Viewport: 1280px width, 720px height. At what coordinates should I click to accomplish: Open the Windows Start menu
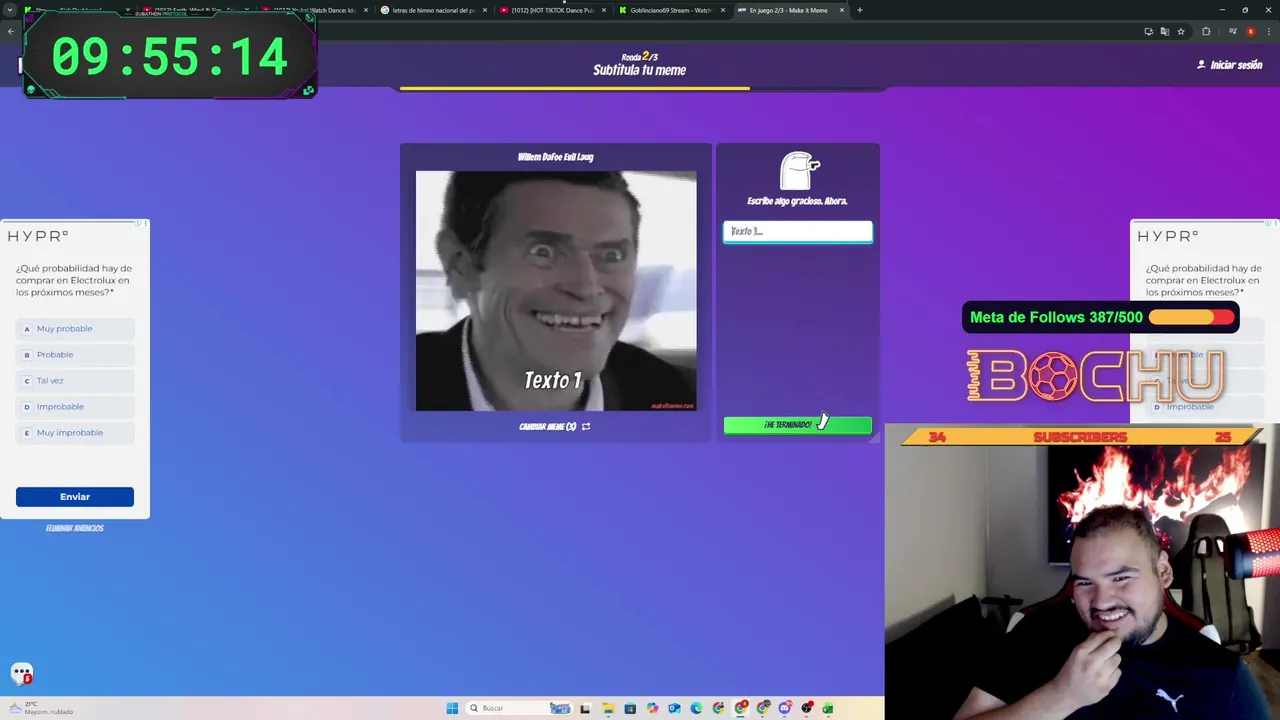point(452,708)
